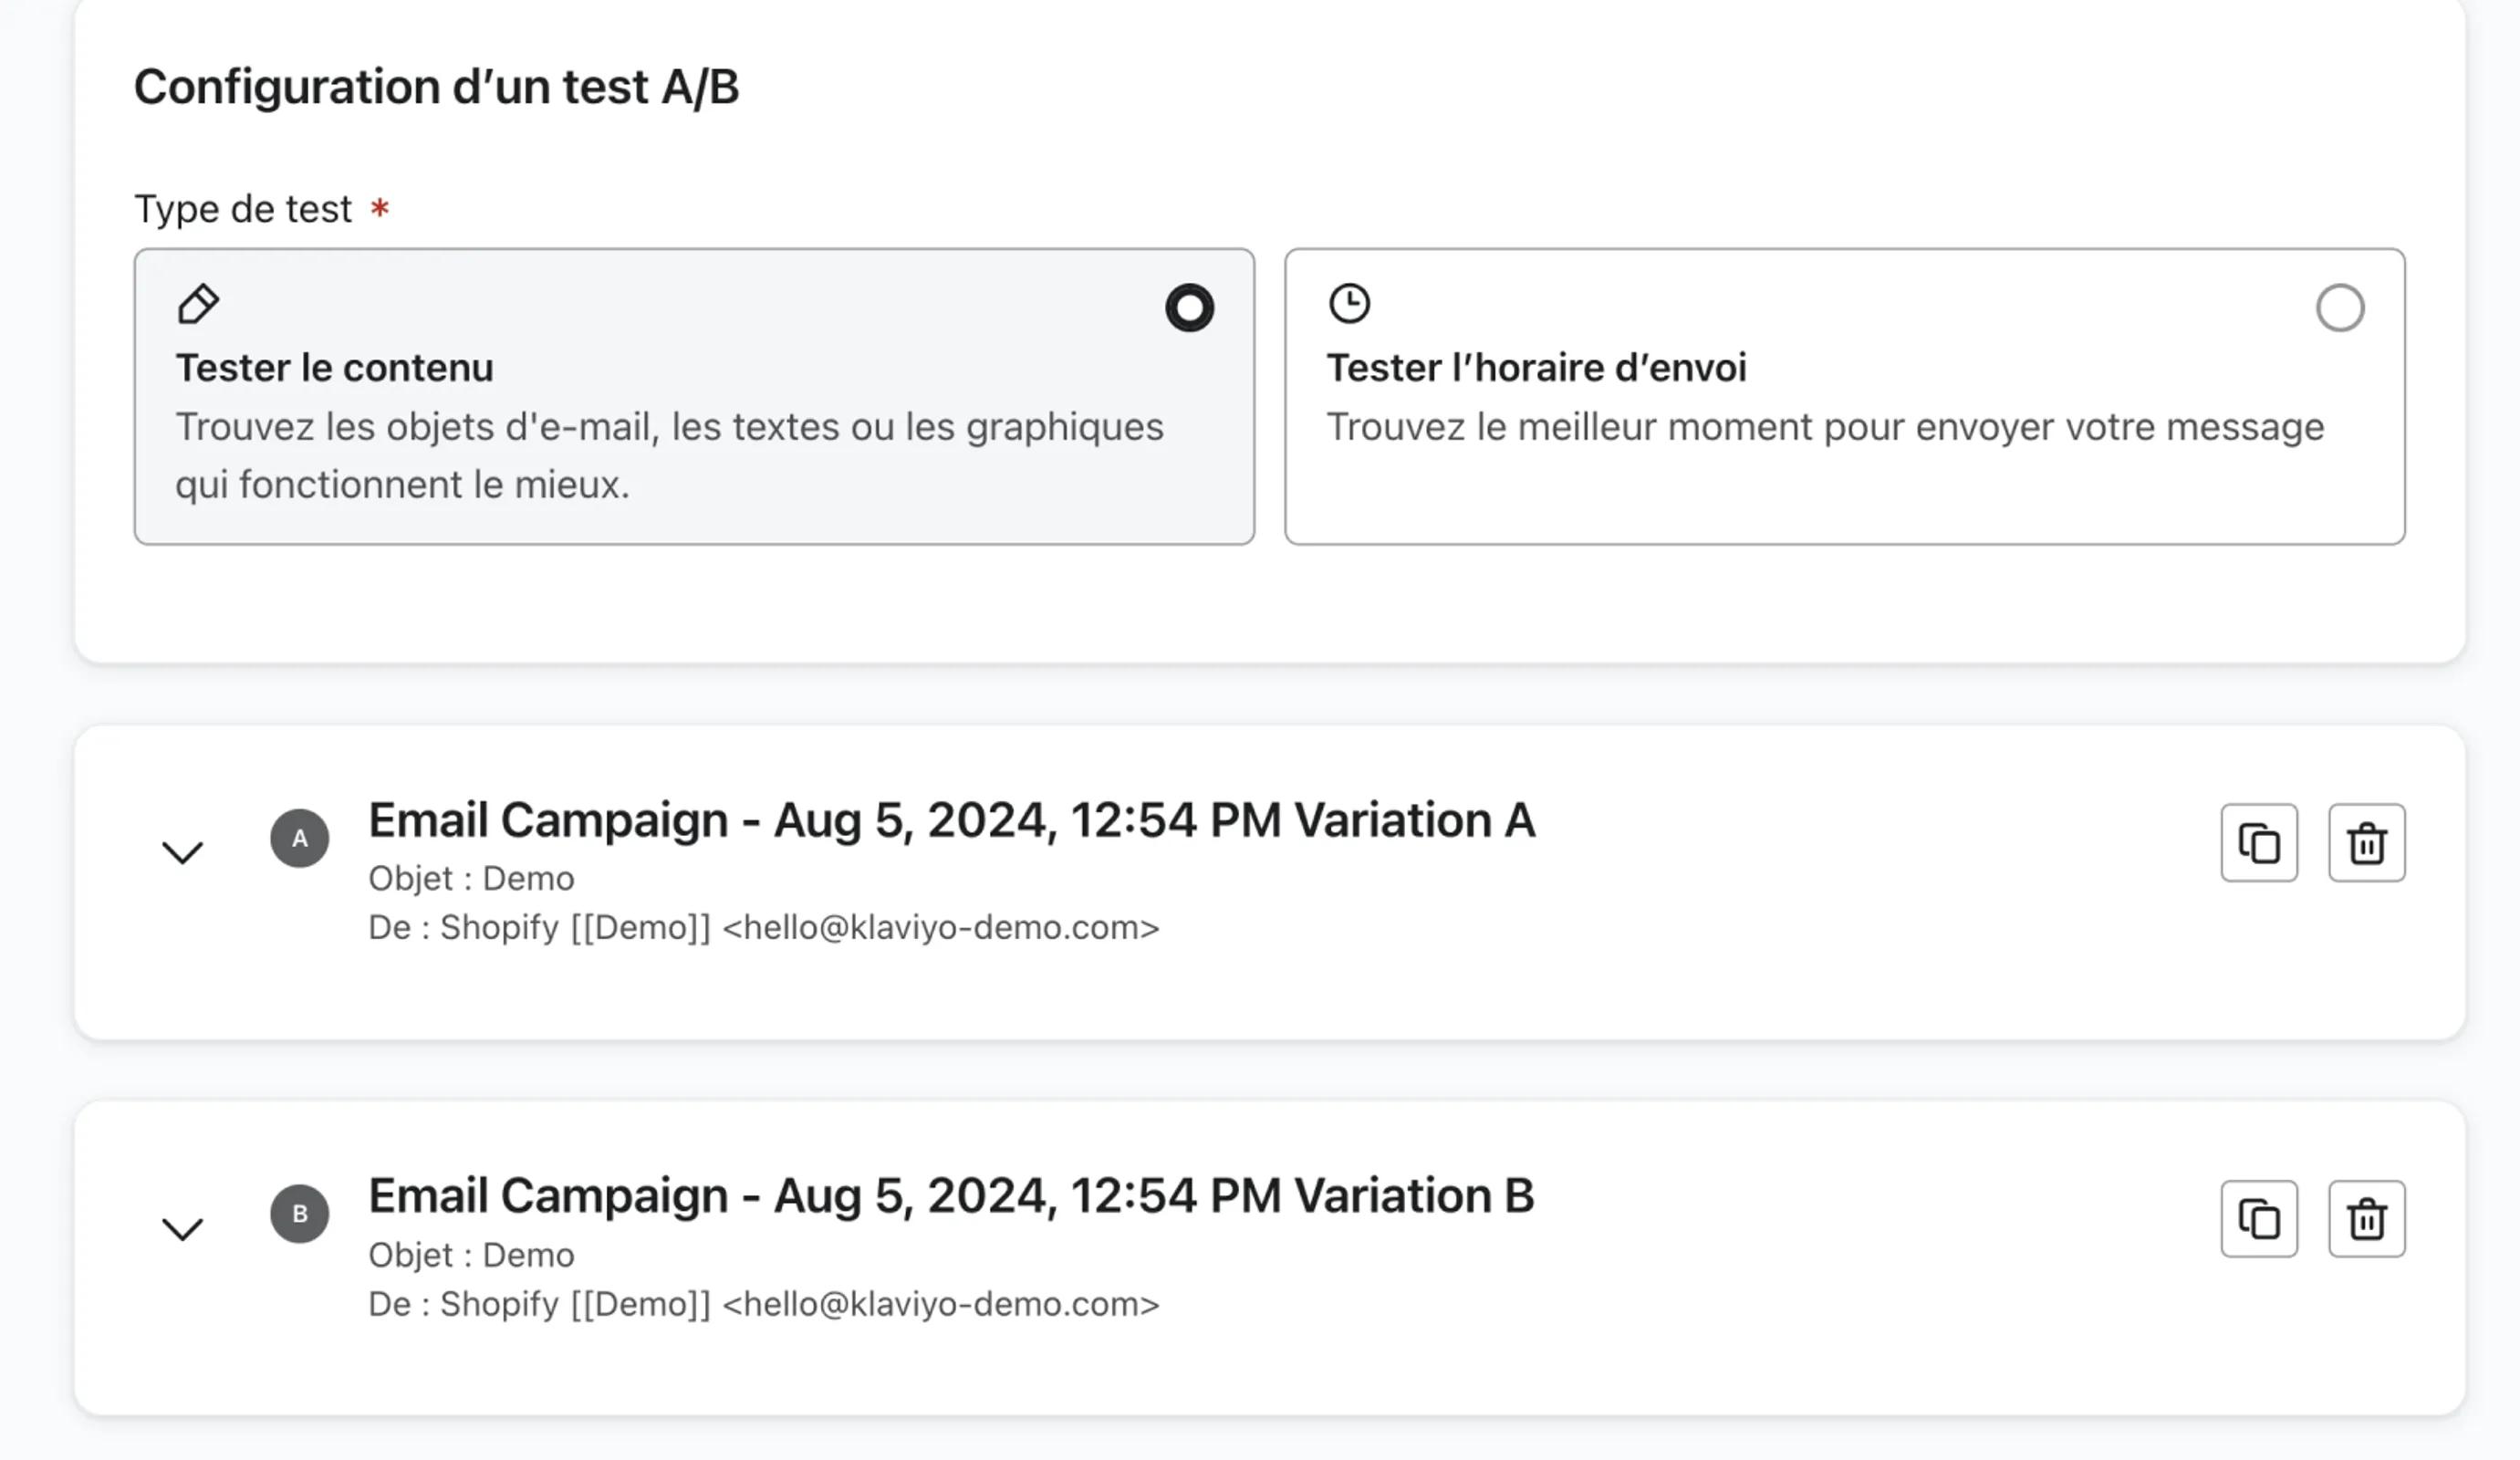
Task: Click the sender address line under Variation B
Action: (x=763, y=1304)
